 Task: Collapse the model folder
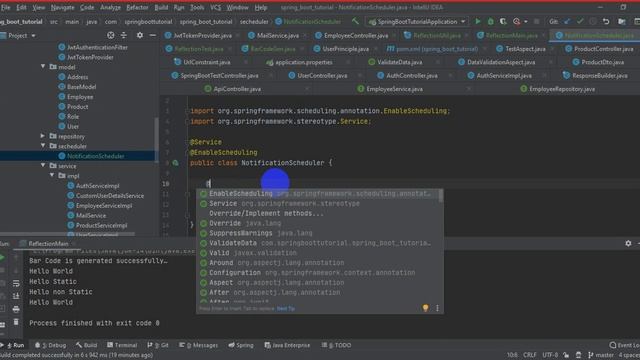[43, 66]
